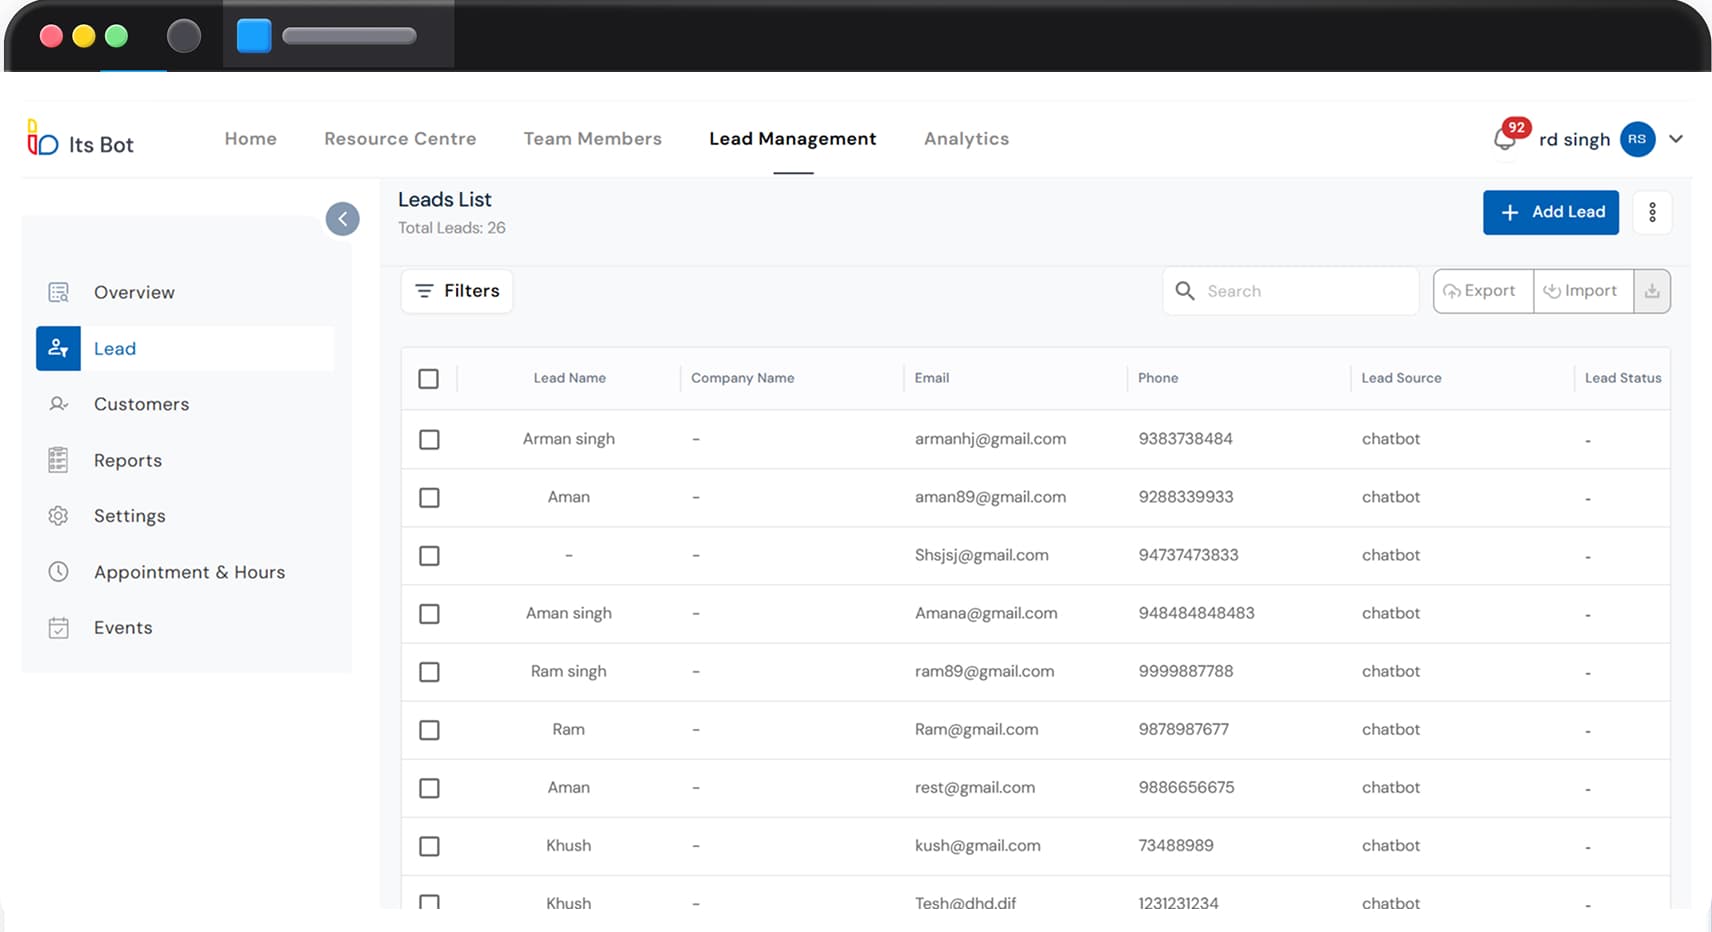Open Events in the sidebar
Screen dimensions: 1712x932
pyautogui.click(x=123, y=628)
